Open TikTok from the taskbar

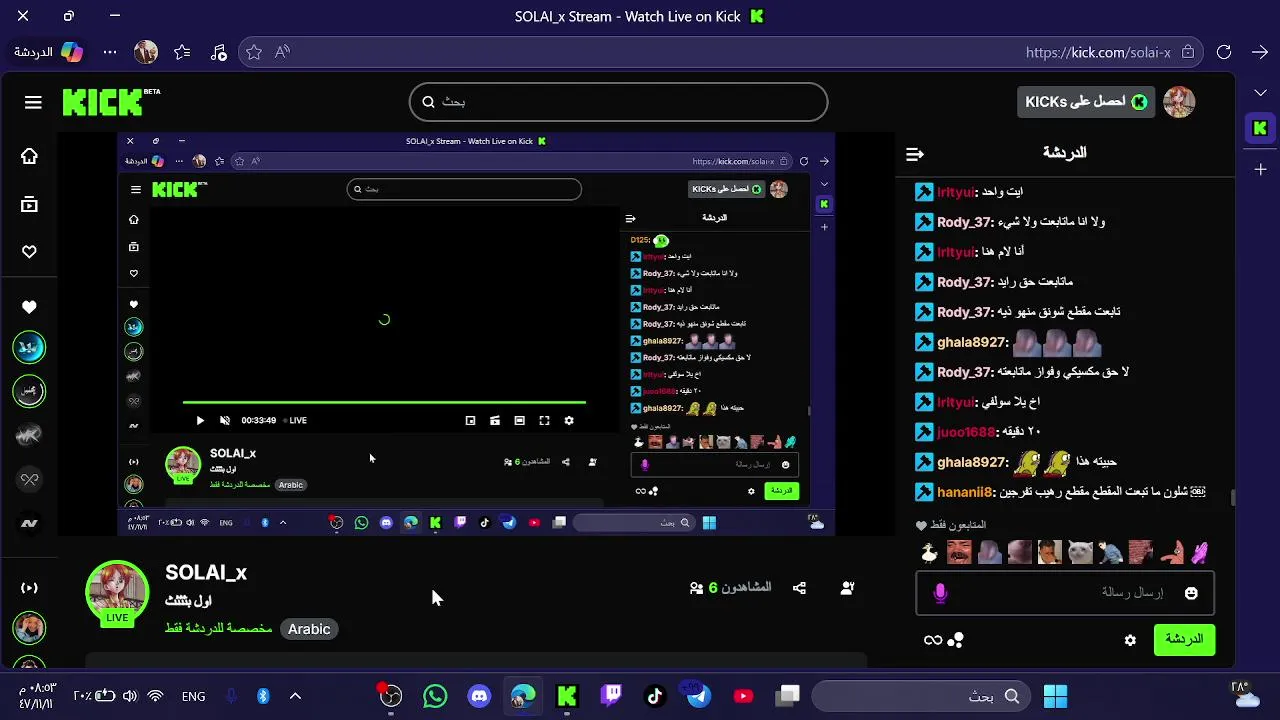pyautogui.click(x=655, y=696)
